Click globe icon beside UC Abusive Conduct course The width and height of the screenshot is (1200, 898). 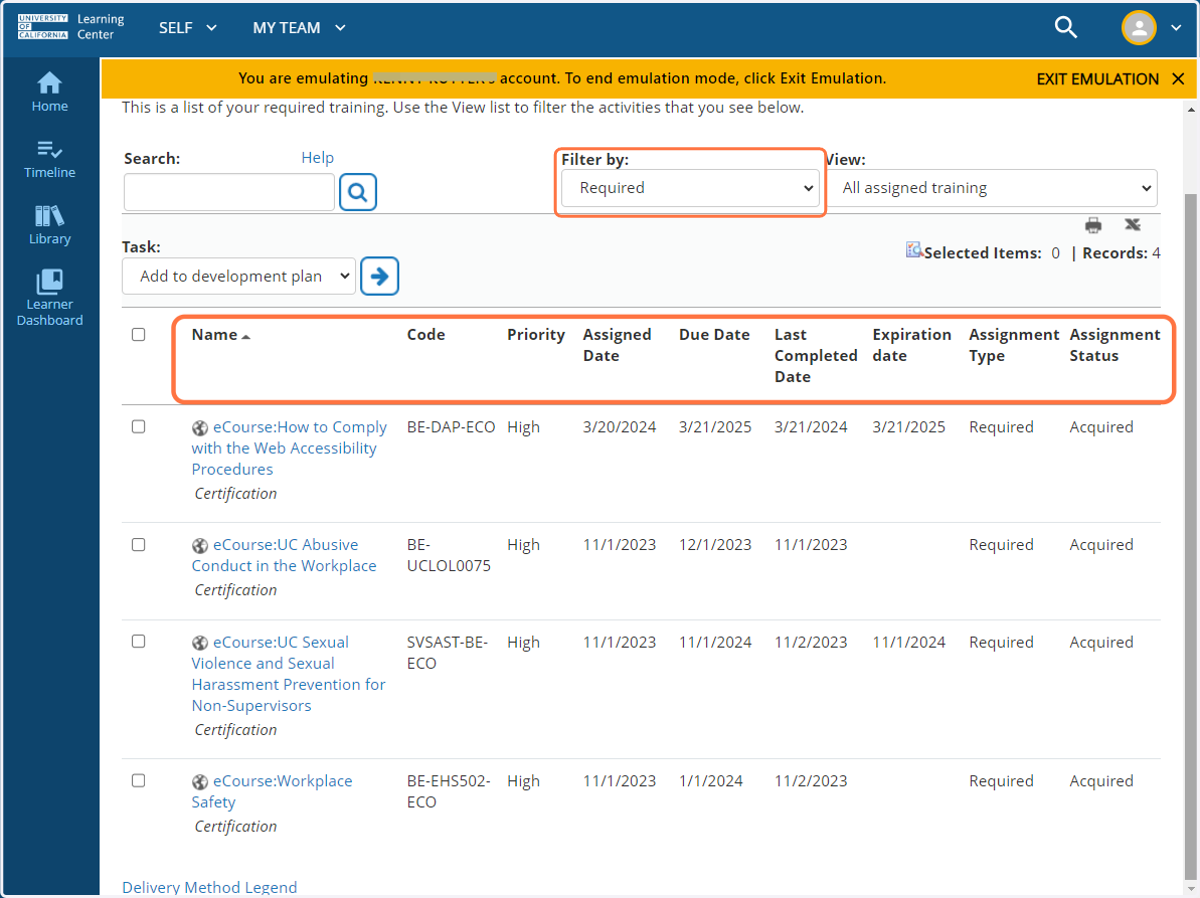pyautogui.click(x=200, y=546)
